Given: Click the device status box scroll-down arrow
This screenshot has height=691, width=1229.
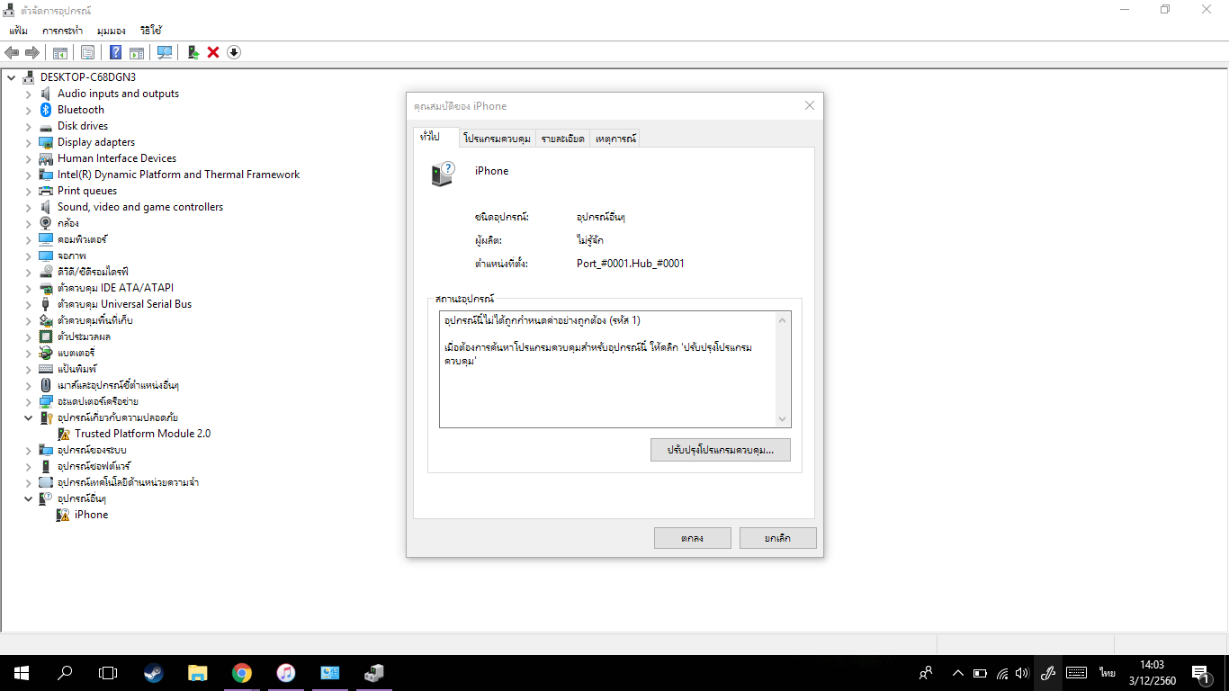Looking at the screenshot, I should (x=782, y=419).
